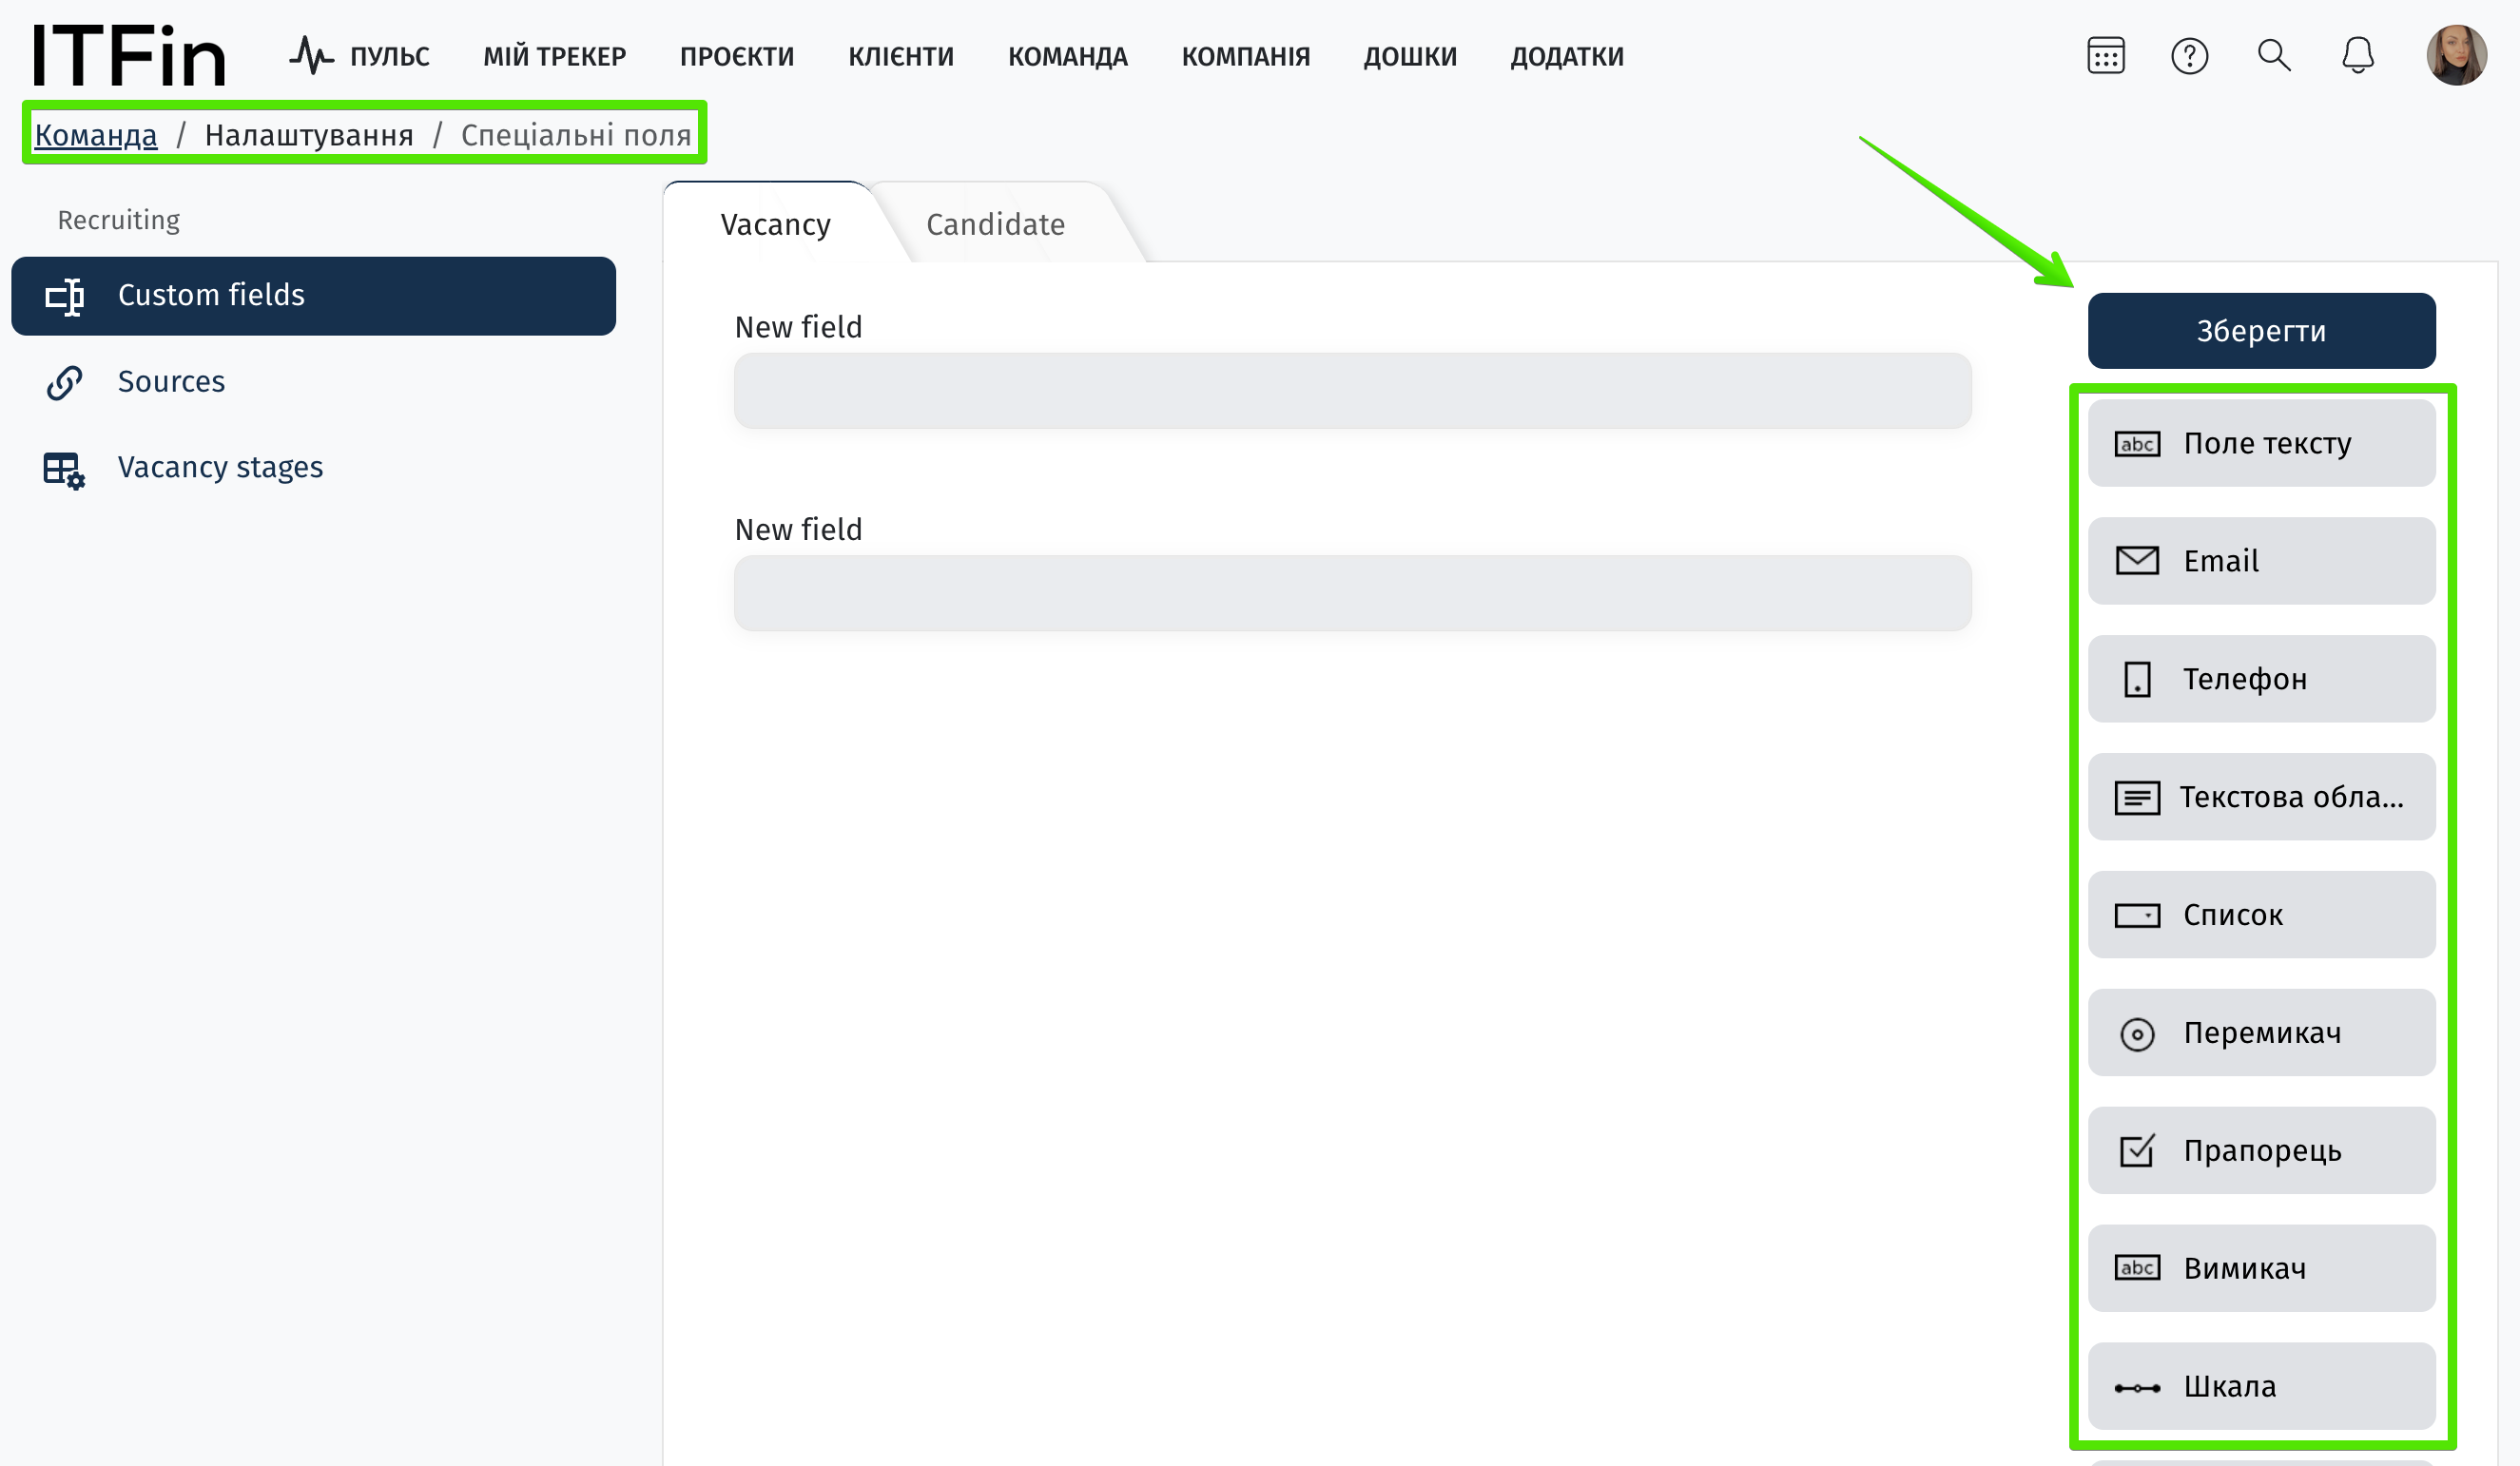
Task: Click Налаштування in the breadcrumb
Action: click(309, 134)
